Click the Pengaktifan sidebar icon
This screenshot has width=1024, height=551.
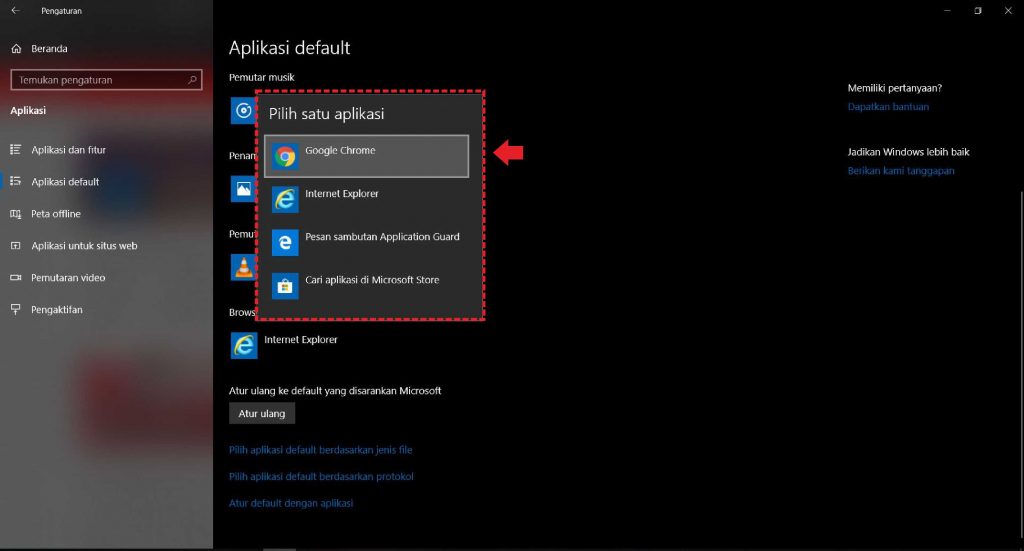16,309
